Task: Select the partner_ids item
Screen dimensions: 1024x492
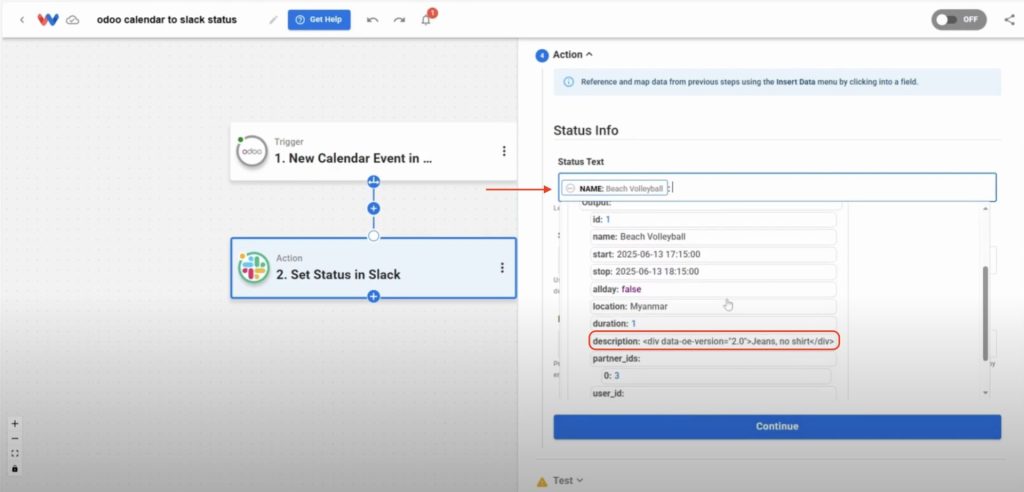Action: 713,359
